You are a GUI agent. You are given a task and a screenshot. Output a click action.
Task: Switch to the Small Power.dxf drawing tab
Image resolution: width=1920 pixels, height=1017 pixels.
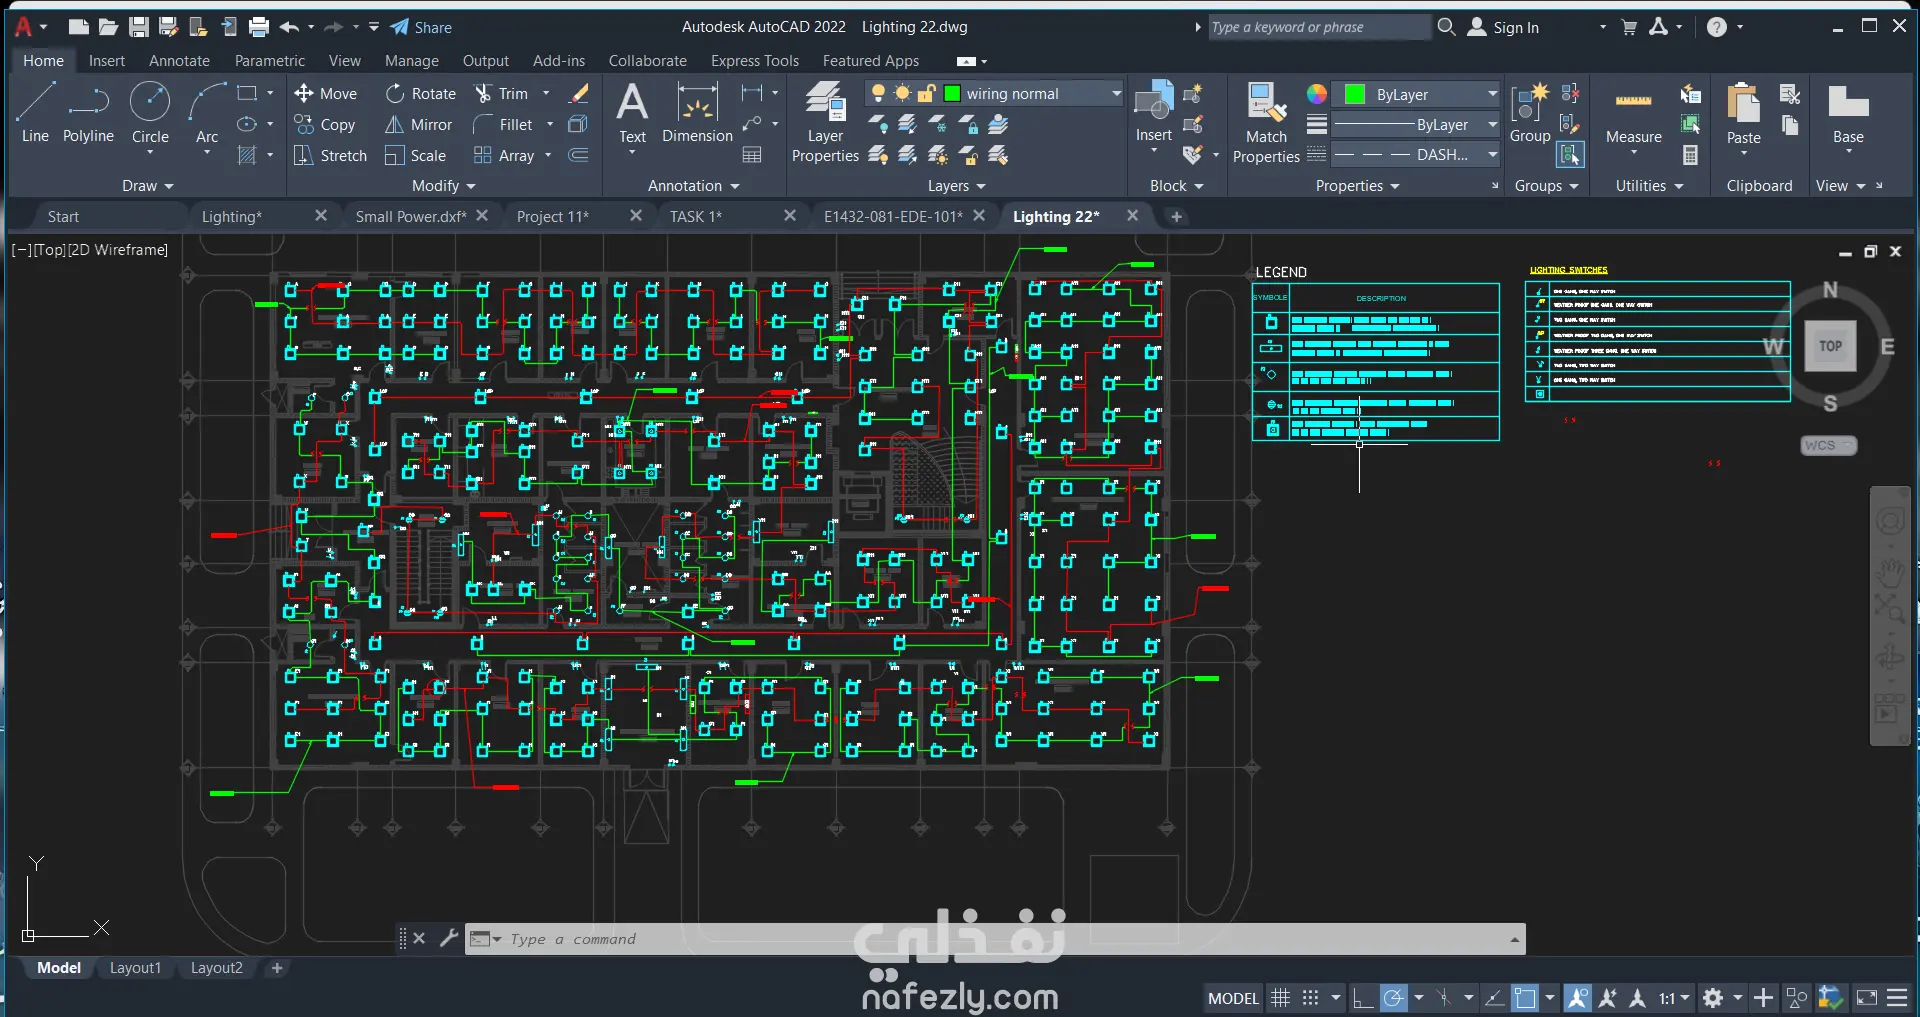410,217
